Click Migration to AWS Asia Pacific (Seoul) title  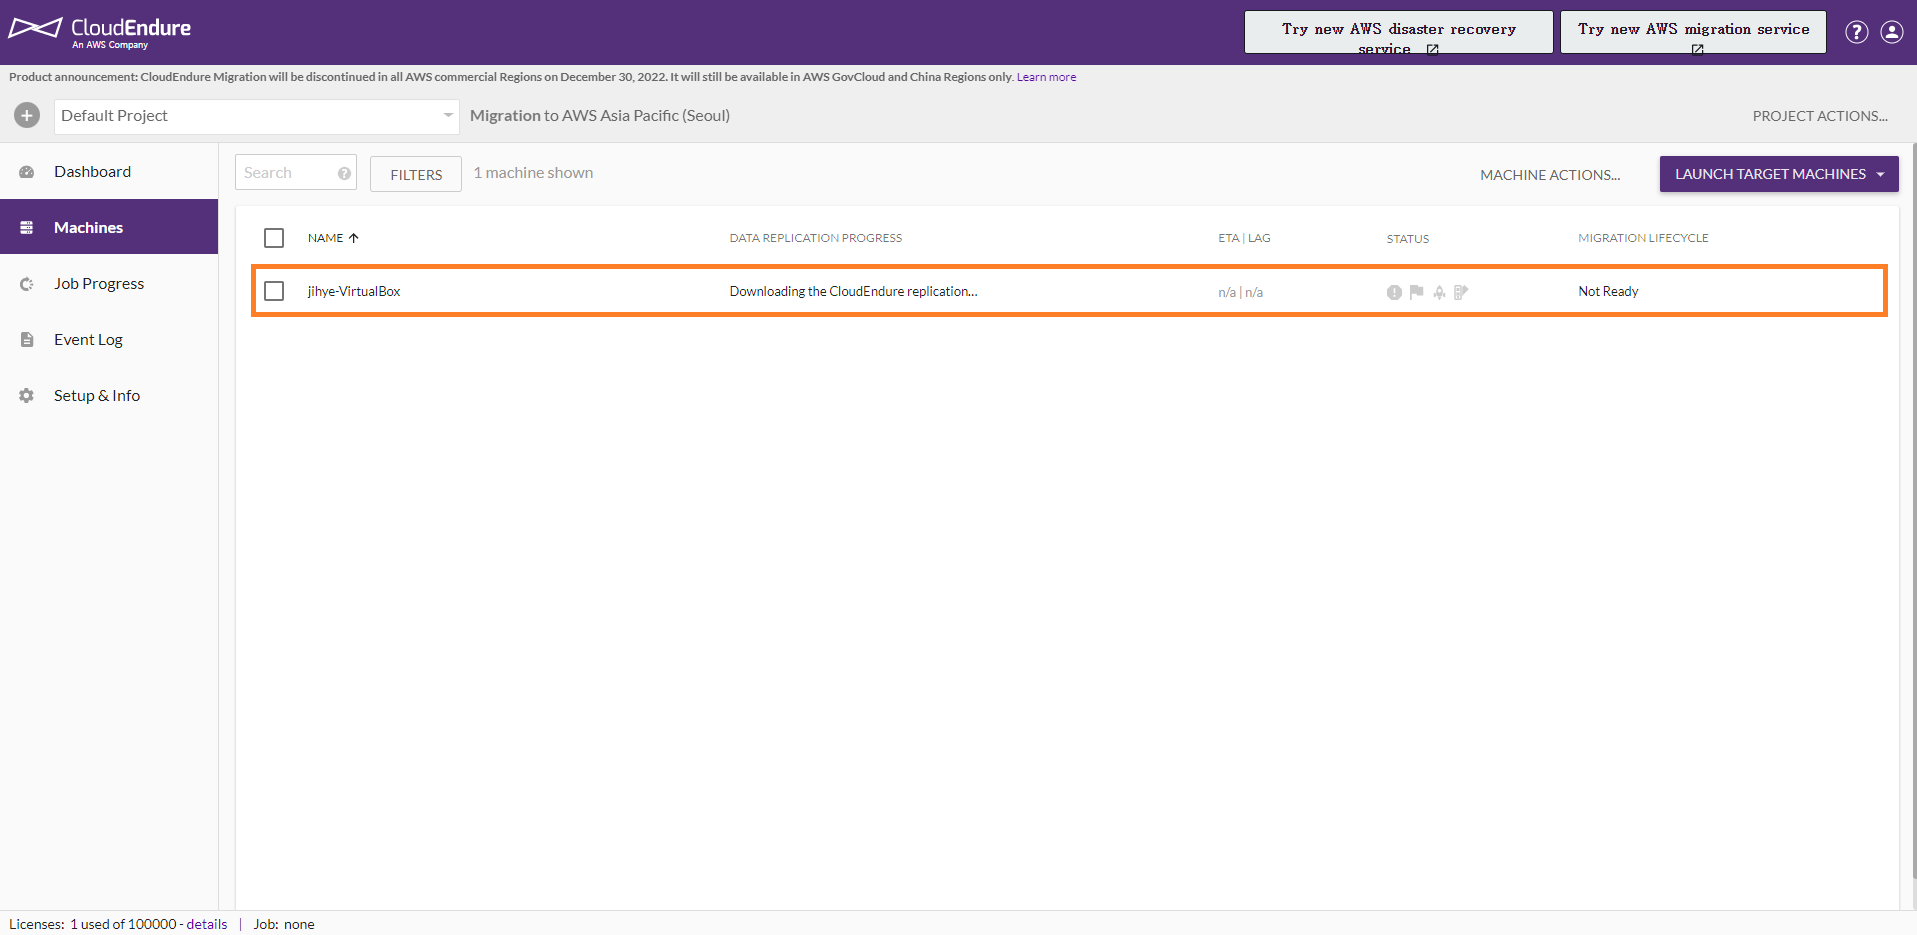(600, 116)
